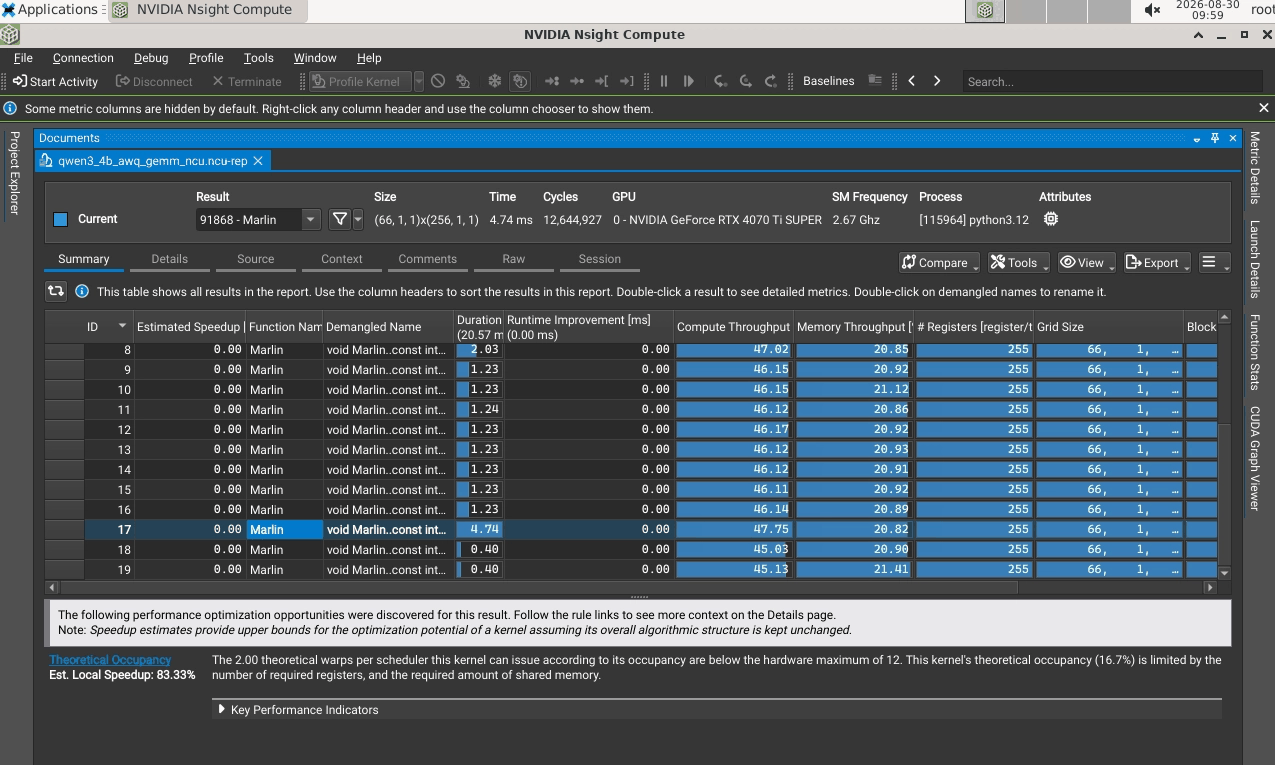The width and height of the screenshot is (1275, 765).
Task: Open the Connection menu
Action: [83, 58]
